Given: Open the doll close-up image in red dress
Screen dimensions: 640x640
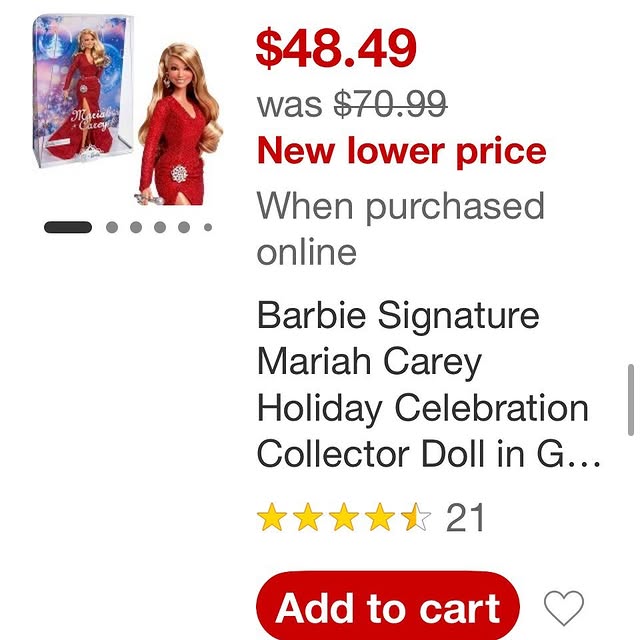Looking at the screenshot, I should tap(178, 122).
